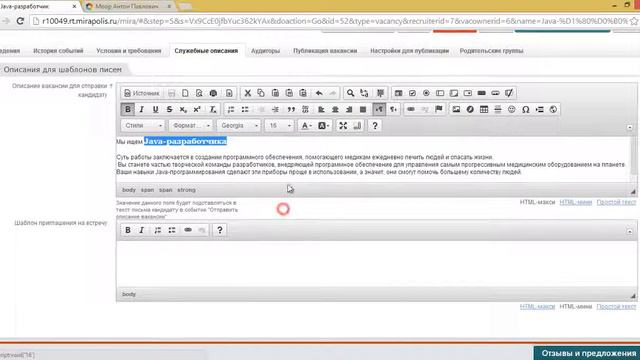The image size is (640, 360).
Task: Toggle Subscript formatting
Action: [x=183, y=109]
